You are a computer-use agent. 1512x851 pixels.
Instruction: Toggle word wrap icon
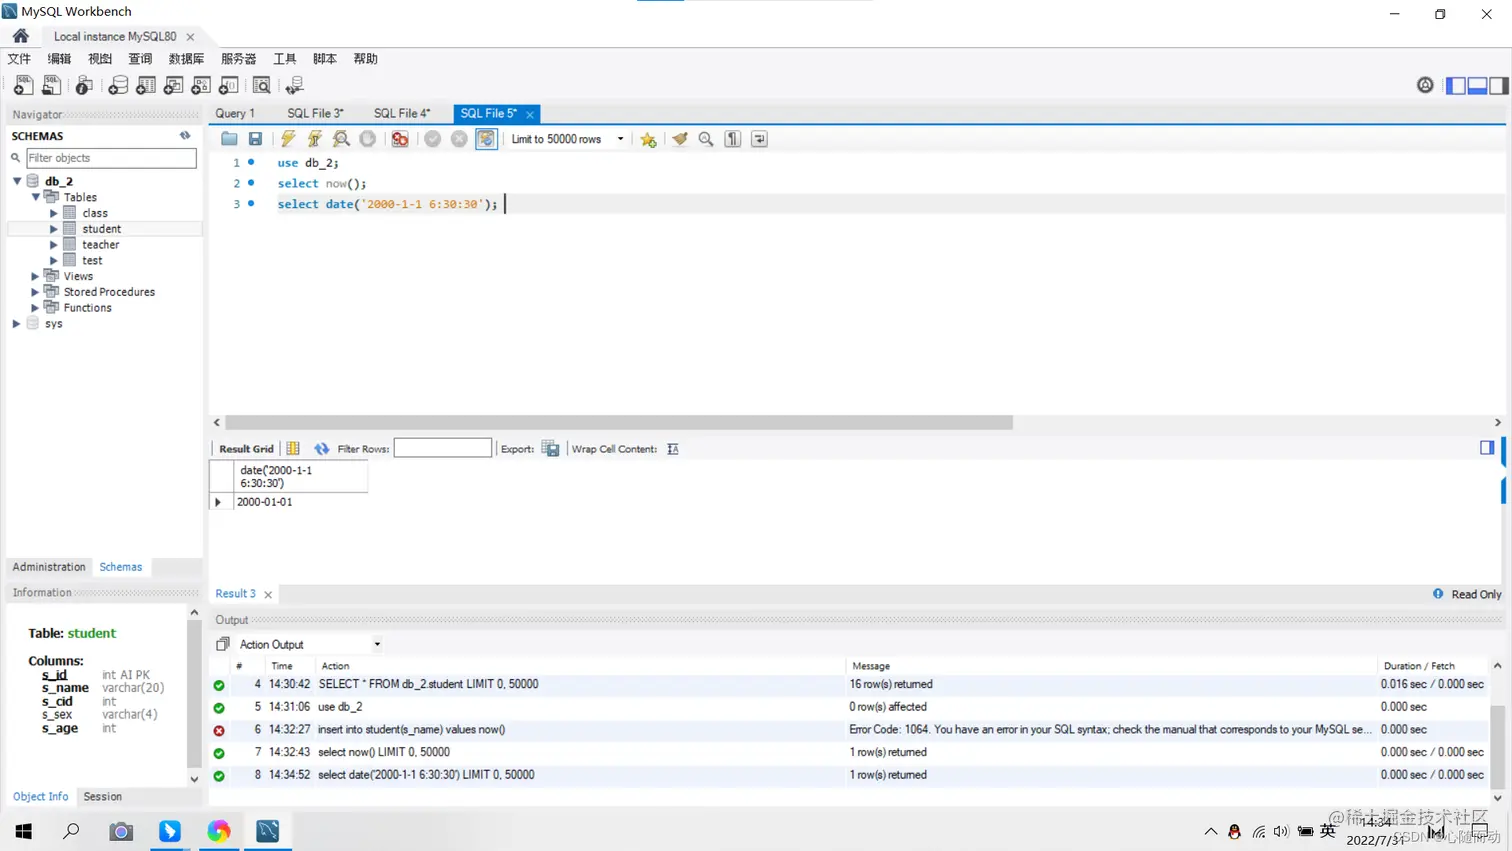coord(760,139)
